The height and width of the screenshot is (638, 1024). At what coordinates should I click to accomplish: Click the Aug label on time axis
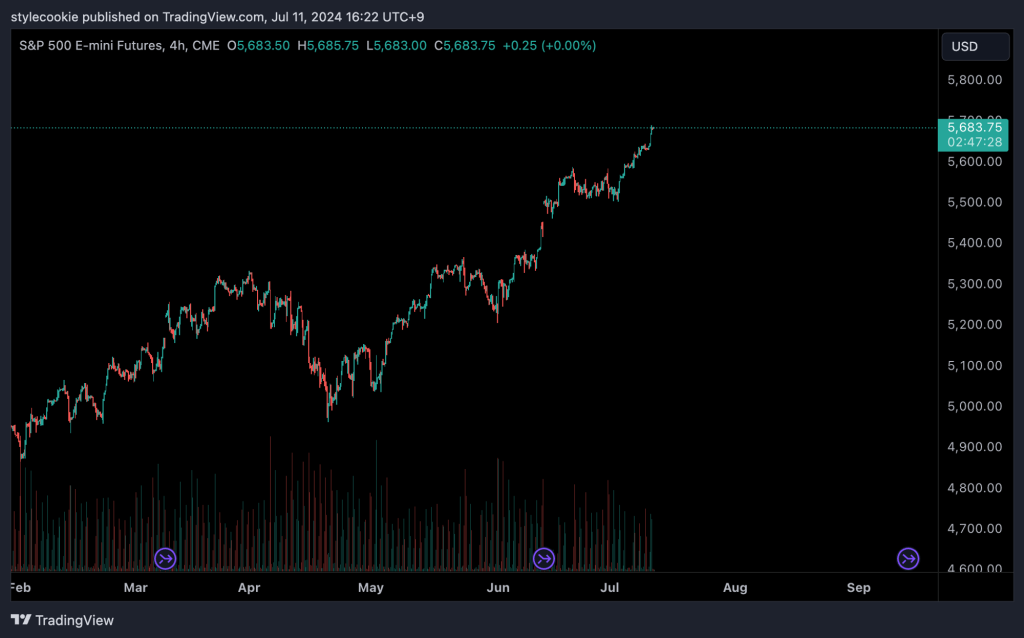pos(734,588)
